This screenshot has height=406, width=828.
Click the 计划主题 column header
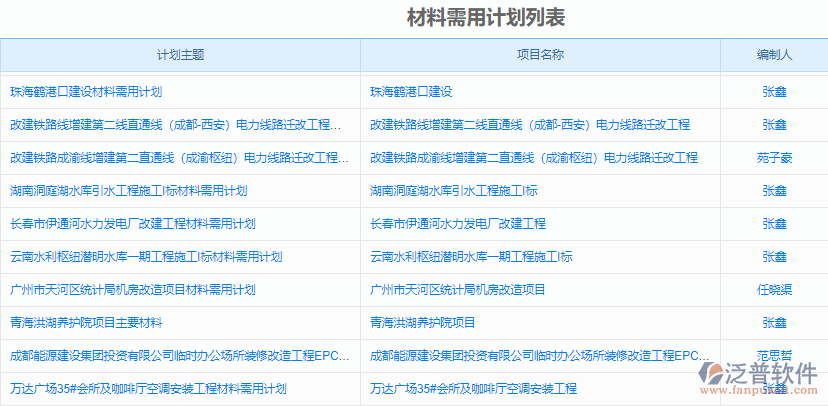tap(181, 55)
